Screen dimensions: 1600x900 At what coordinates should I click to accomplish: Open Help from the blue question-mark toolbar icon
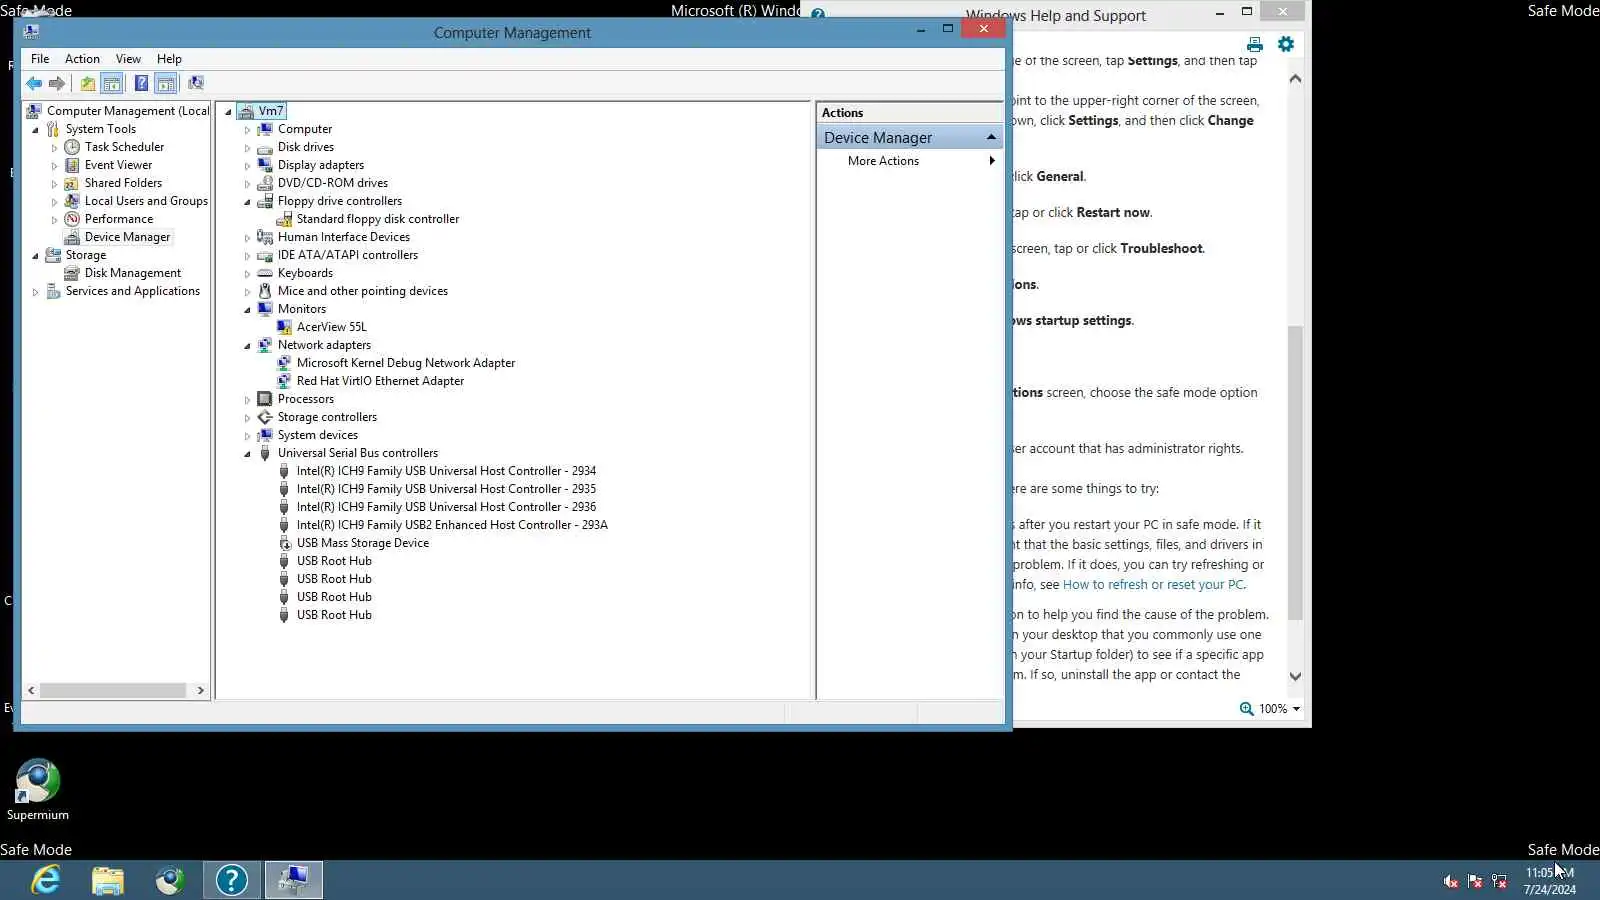[x=142, y=83]
